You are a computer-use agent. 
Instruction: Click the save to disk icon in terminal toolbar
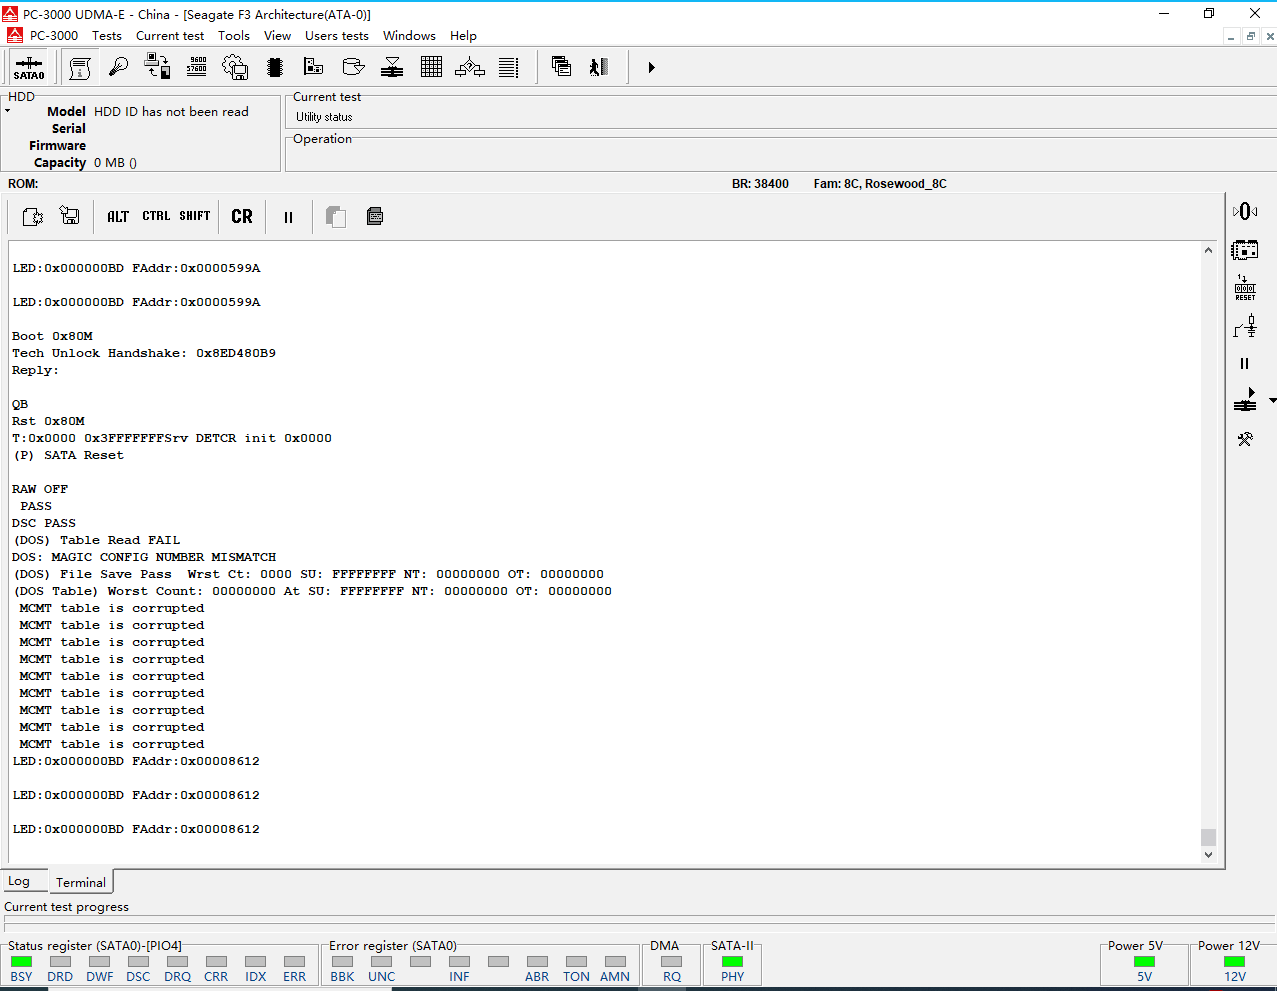70,216
